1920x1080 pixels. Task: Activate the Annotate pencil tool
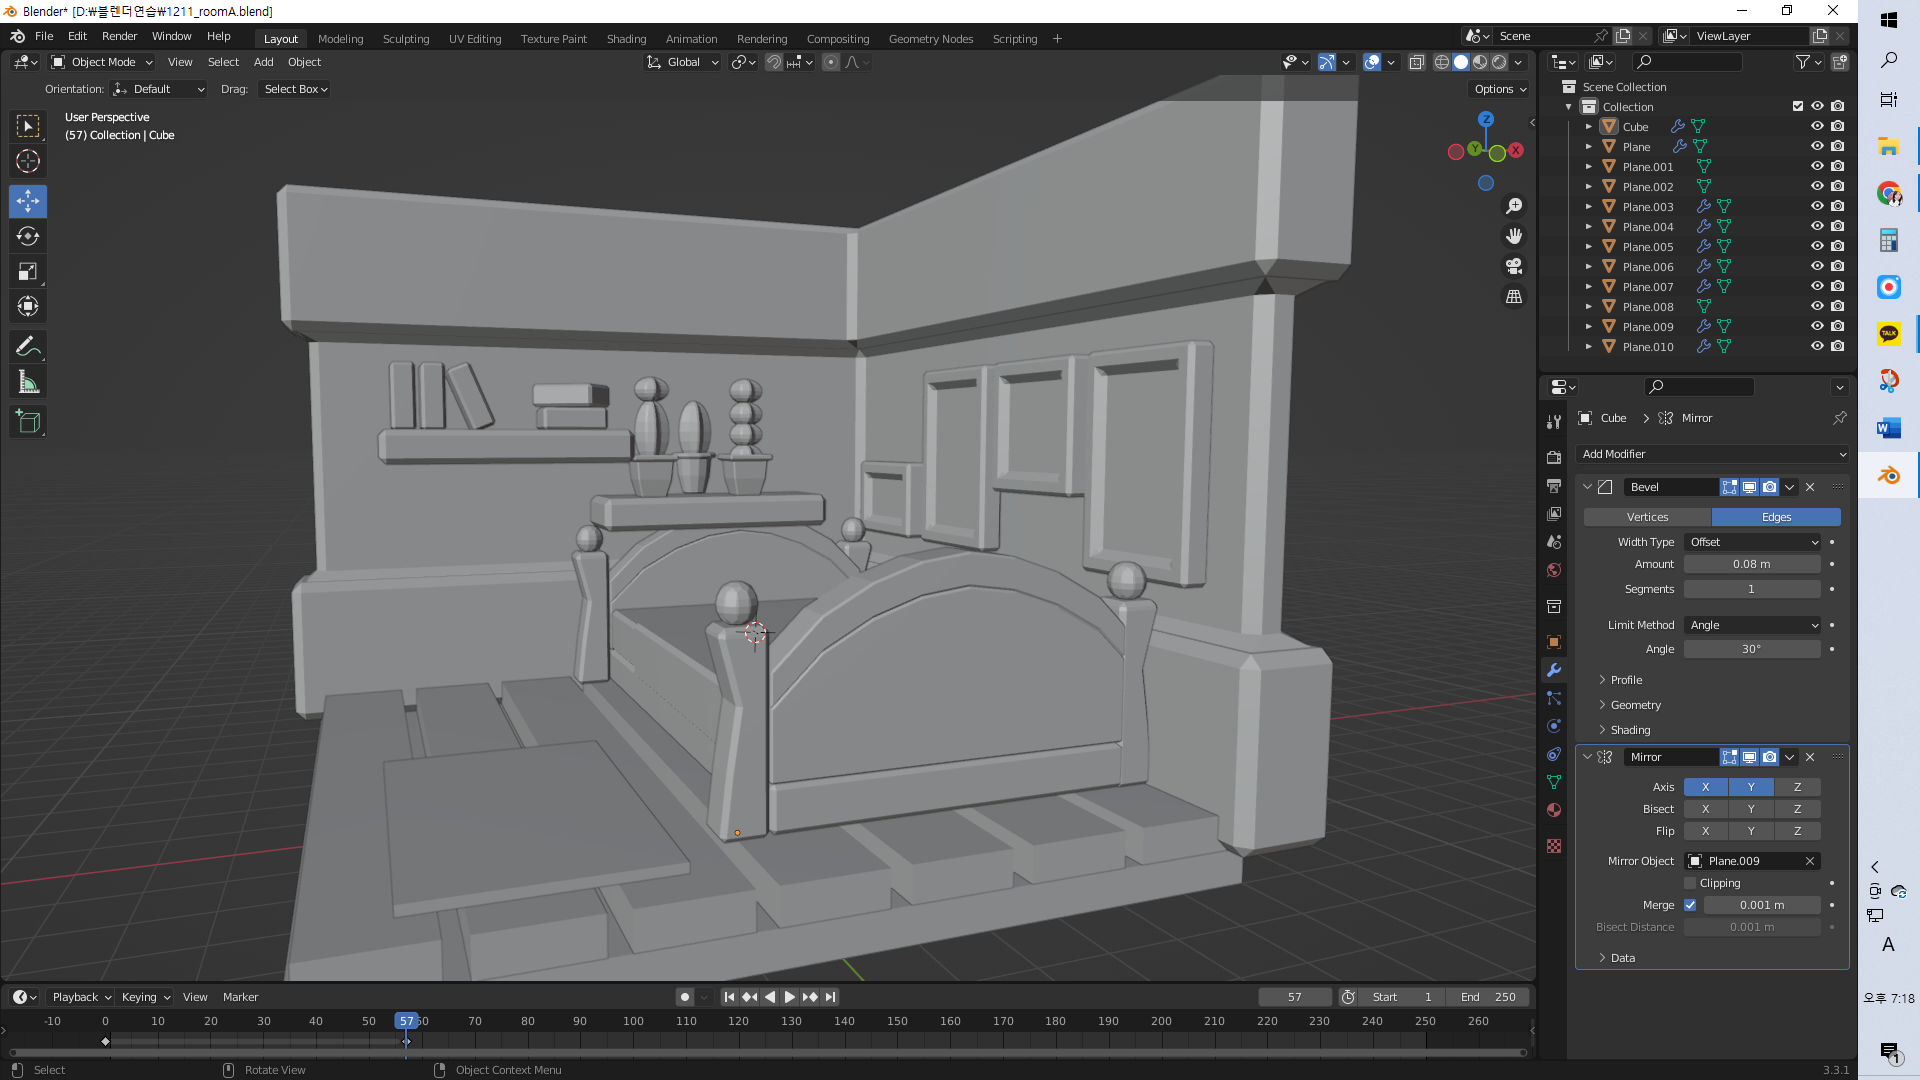point(28,347)
